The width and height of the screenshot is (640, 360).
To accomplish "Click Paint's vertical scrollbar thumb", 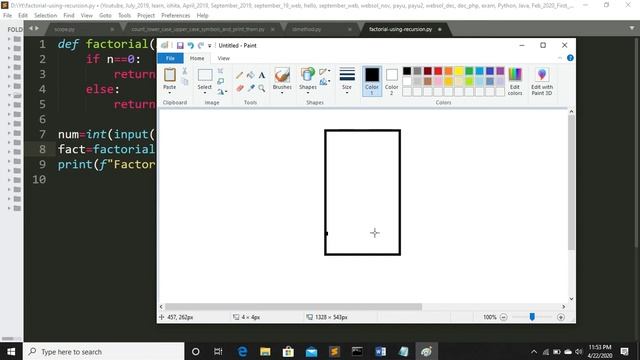I will tap(571, 183).
